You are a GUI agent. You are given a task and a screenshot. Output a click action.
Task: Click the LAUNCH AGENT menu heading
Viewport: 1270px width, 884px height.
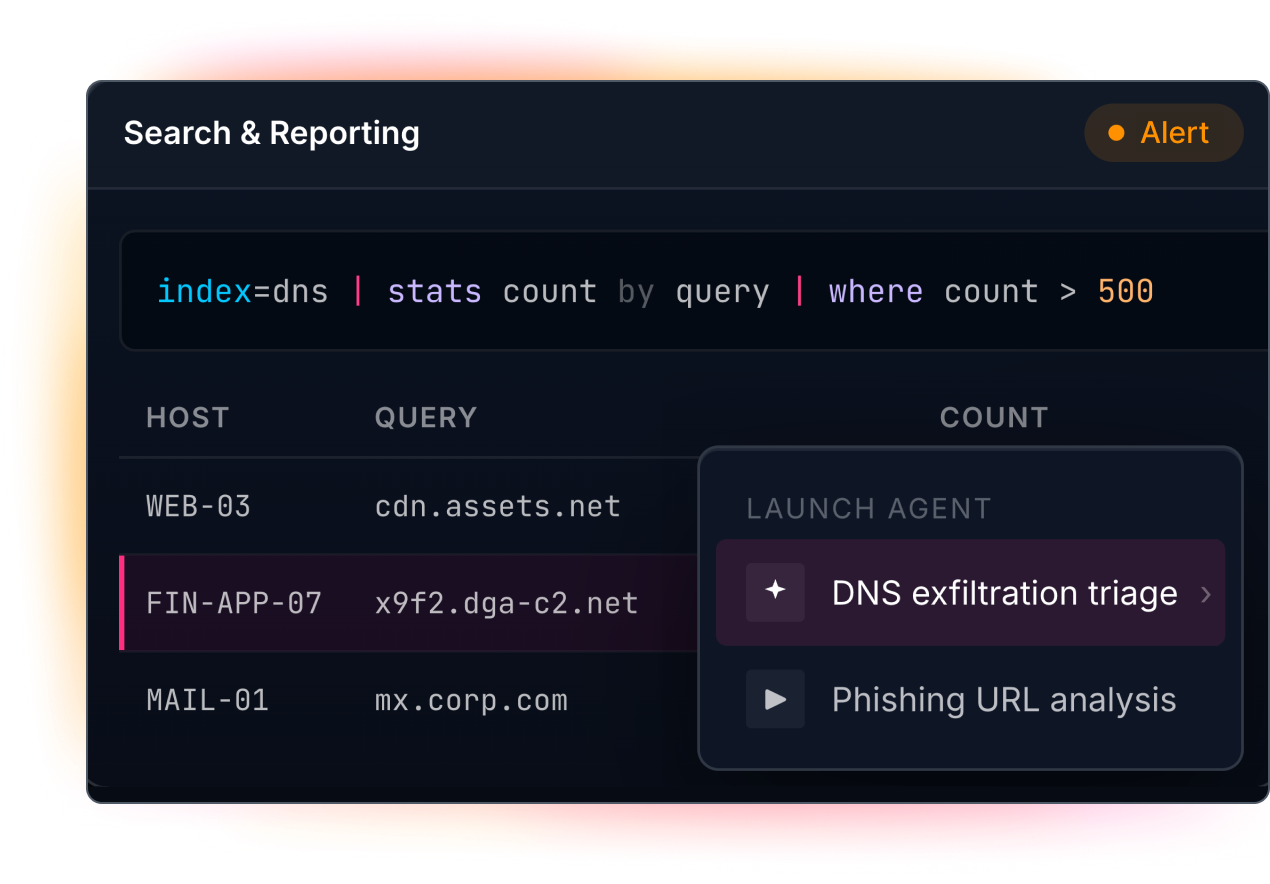coord(868,508)
